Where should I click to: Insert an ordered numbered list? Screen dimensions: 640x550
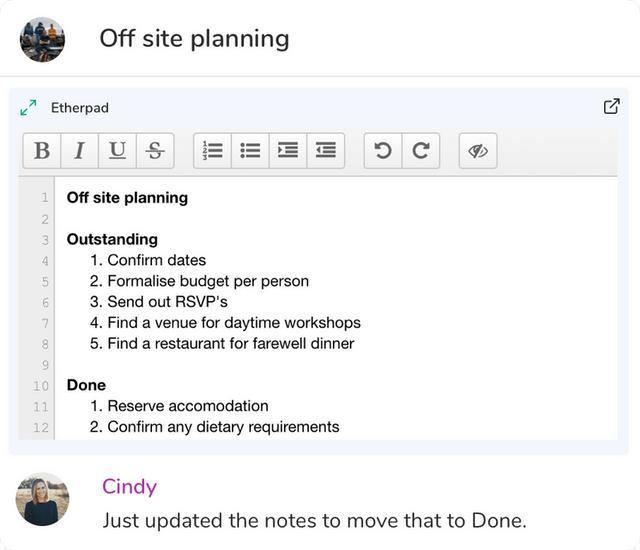[x=212, y=150]
